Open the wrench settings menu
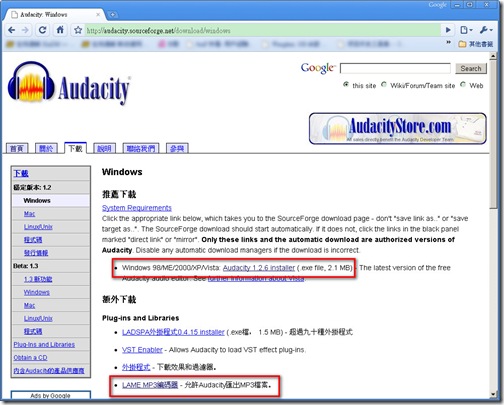The width and height of the screenshot is (504, 405). tap(486, 30)
